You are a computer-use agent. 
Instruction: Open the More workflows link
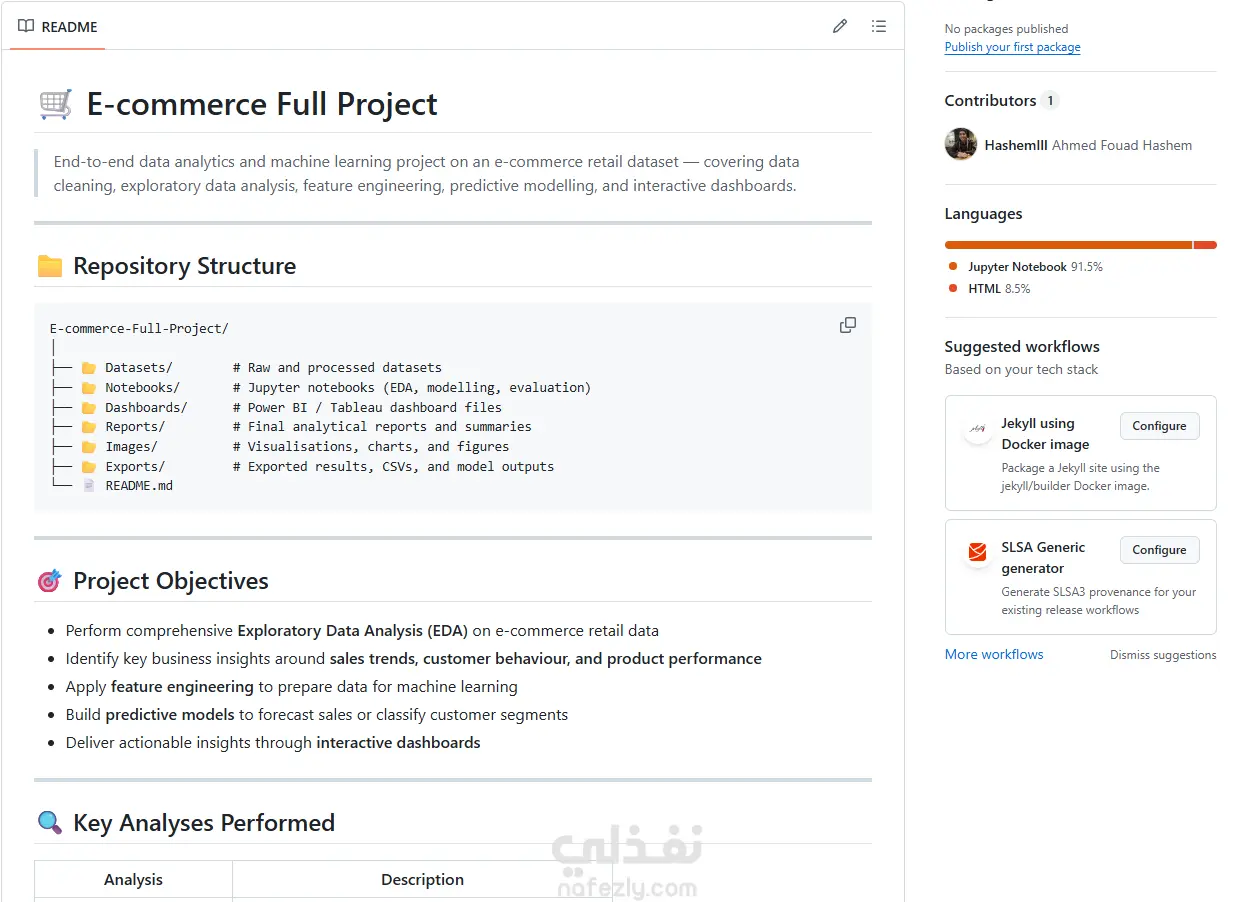[x=994, y=654]
